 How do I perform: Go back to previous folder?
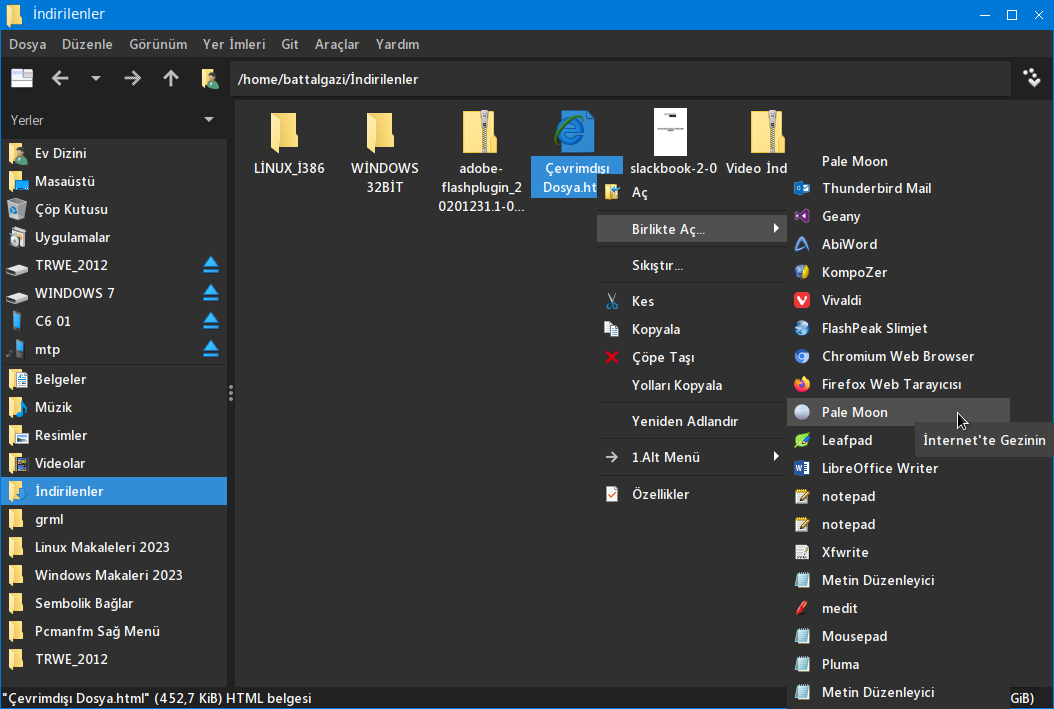pyautogui.click(x=60, y=79)
